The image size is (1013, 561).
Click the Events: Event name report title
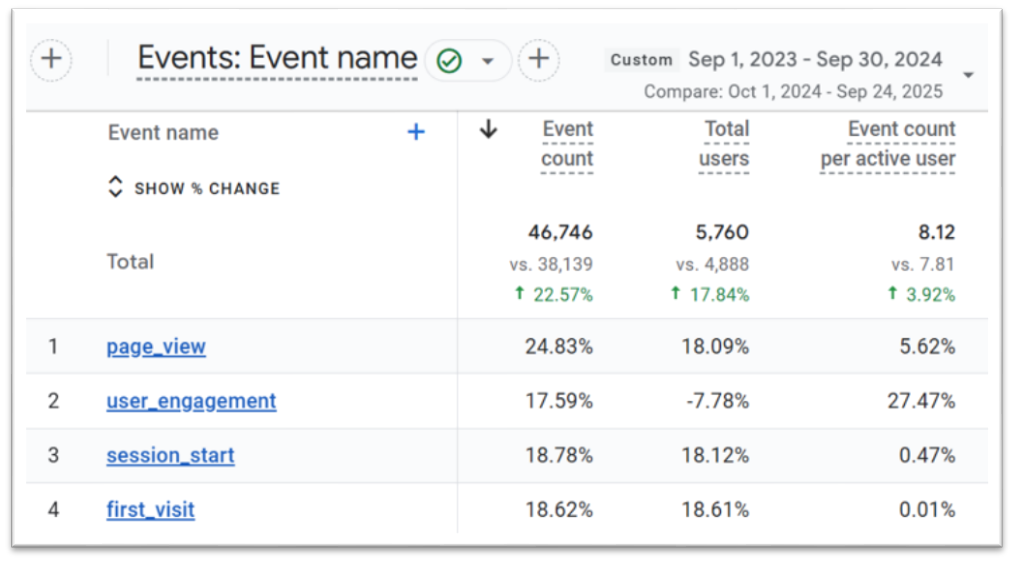(x=277, y=59)
